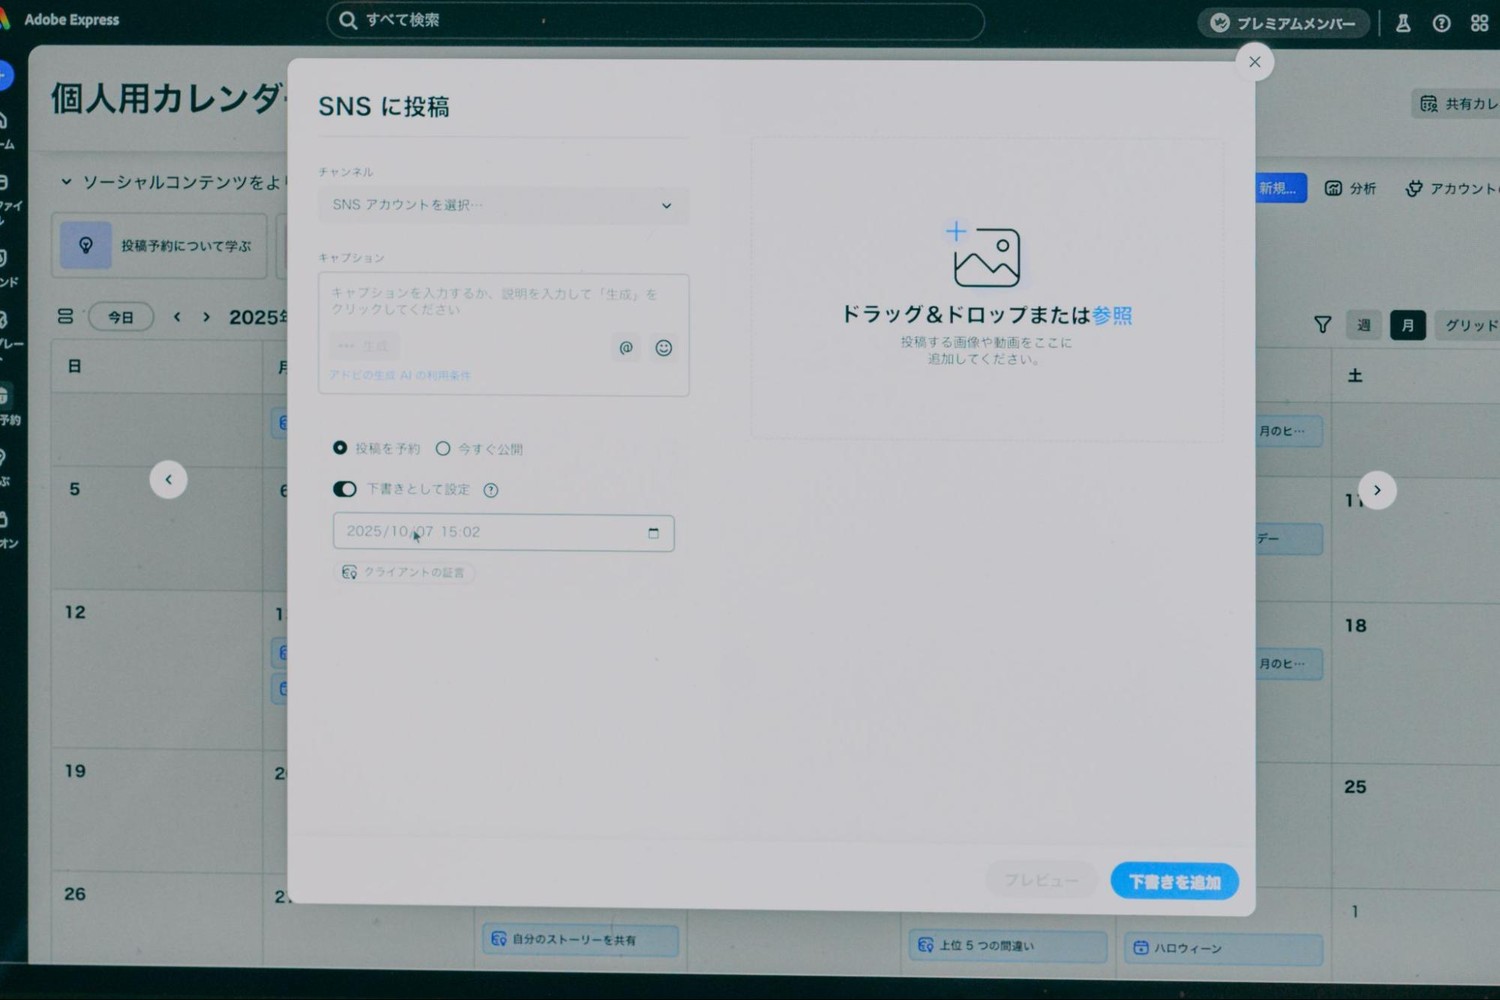Open the SNS アカウントを選択 dropdown
This screenshot has height=1000, width=1500.
click(x=503, y=205)
